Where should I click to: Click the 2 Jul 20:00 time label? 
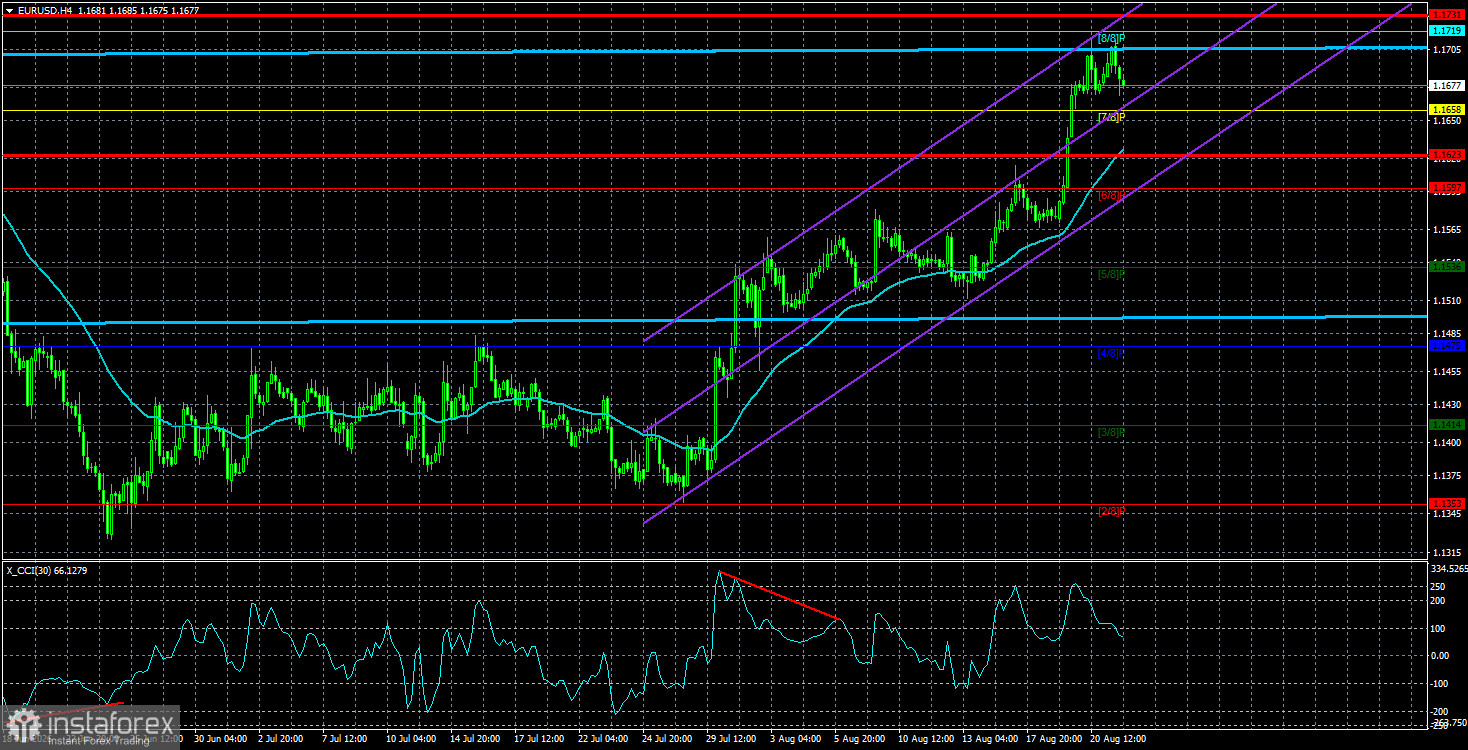pos(282,739)
